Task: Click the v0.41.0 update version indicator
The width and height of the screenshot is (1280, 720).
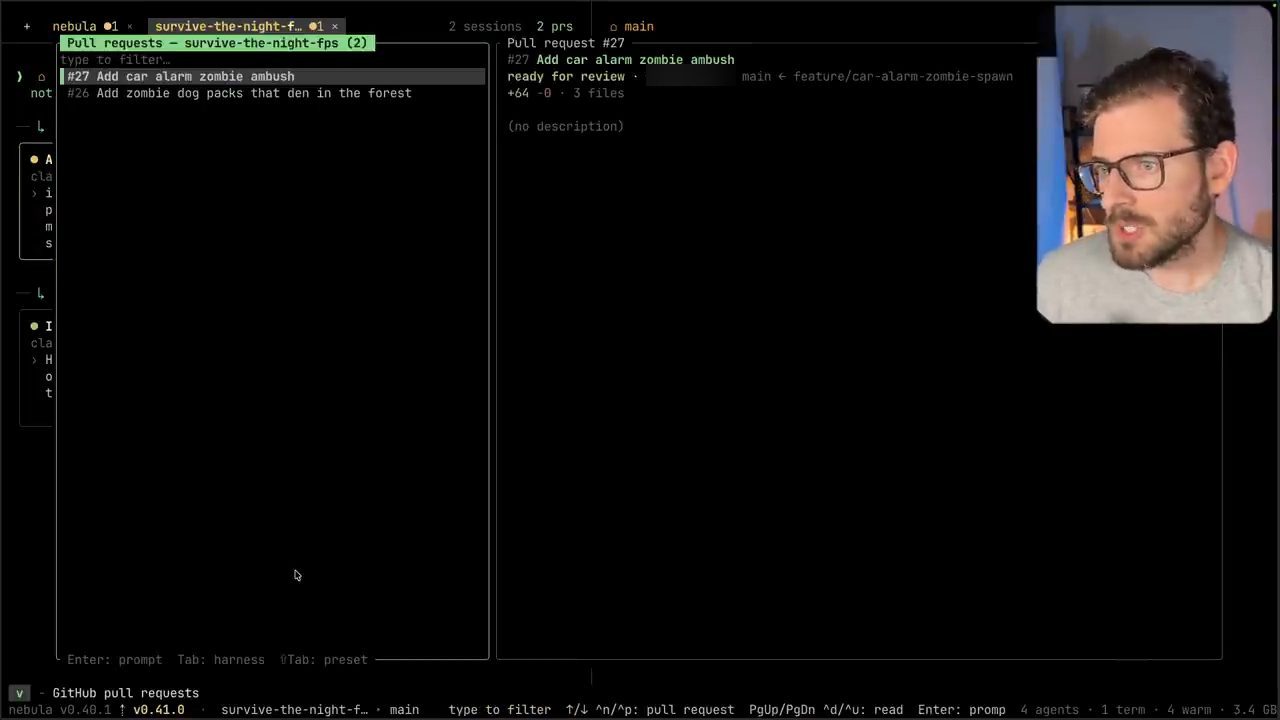Action: pyautogui.click(x=152, y=710)
